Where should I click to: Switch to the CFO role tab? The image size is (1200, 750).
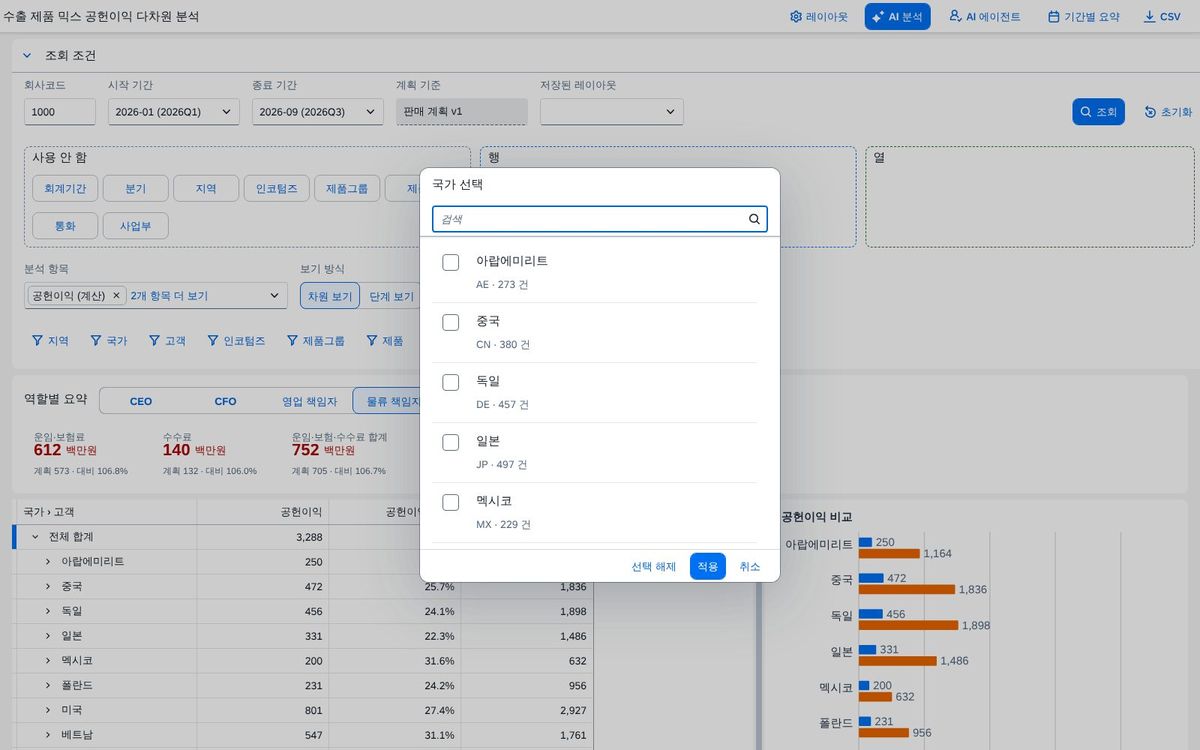[226, 401]
